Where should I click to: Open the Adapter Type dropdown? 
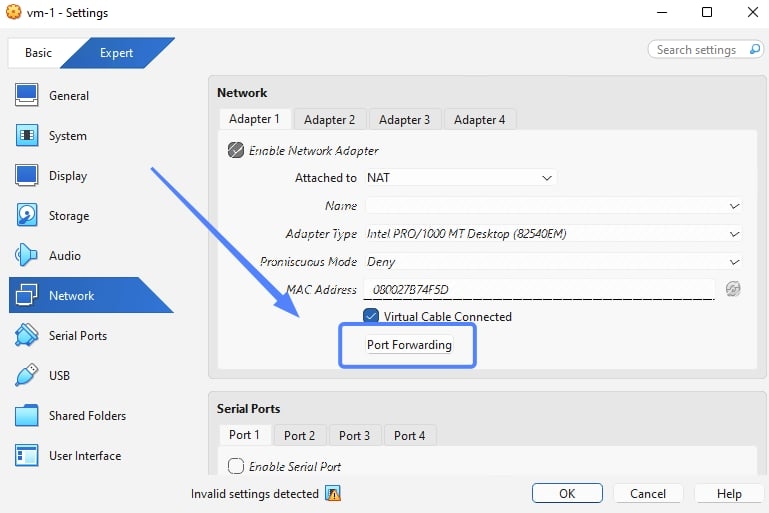553,234
